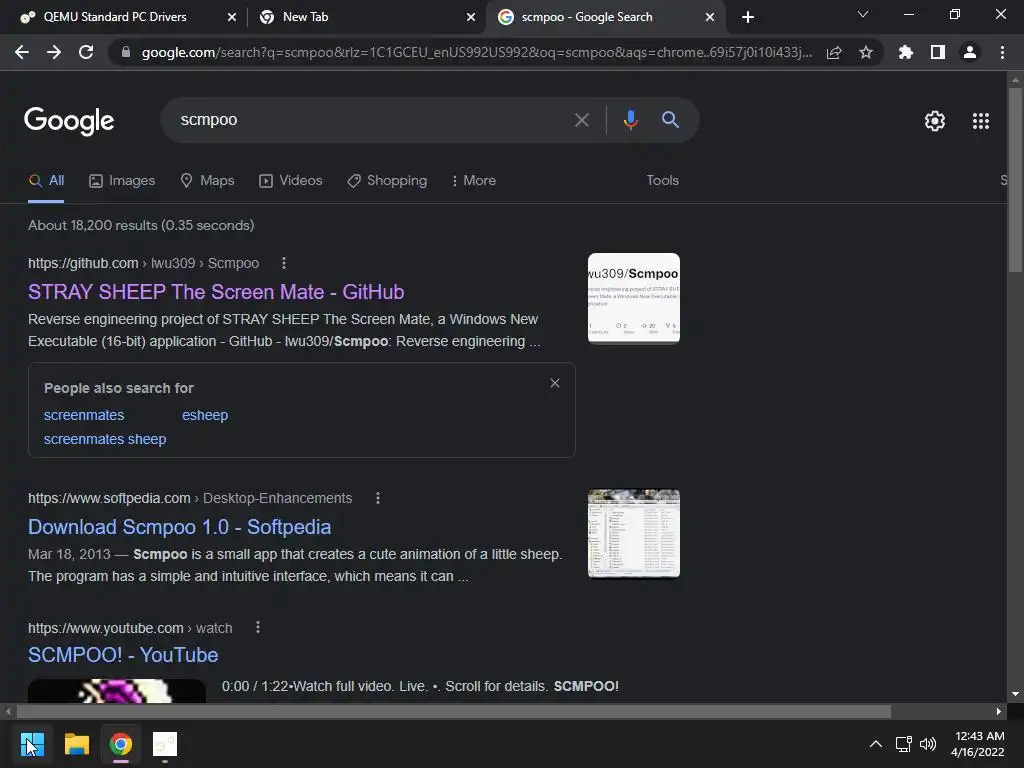This screenshot has width=1024, height=768.
Task: Reload the current page
Action: (86, 52)
